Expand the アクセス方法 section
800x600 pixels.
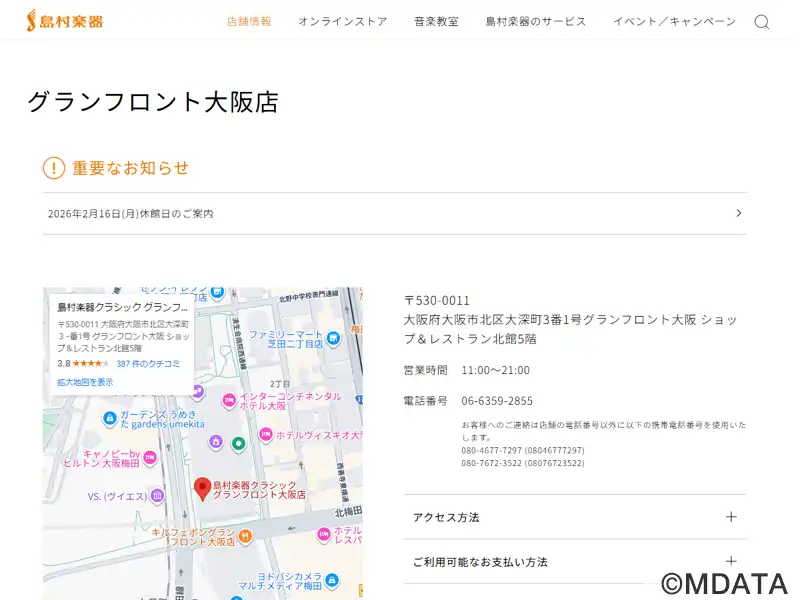click(731, 517)
